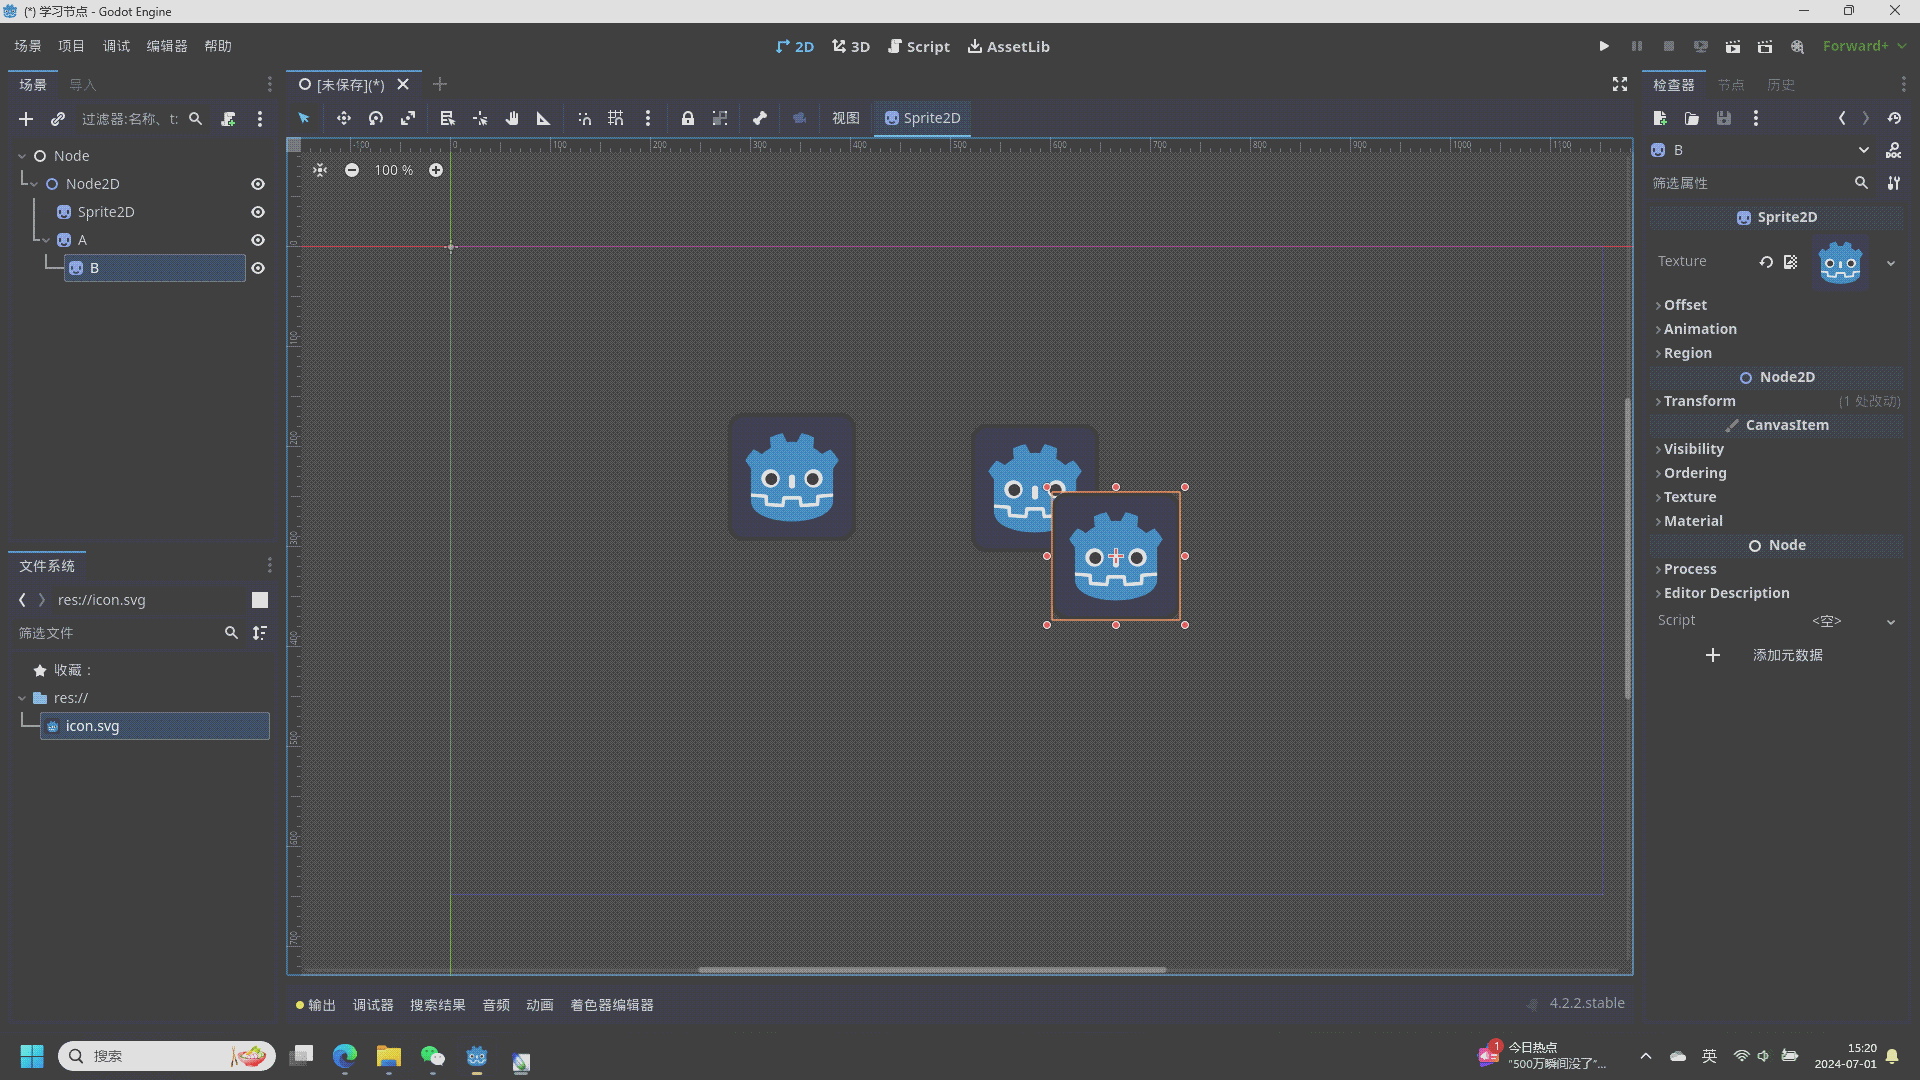The width and height of the screenshot is (1920, 1080).
Task: Run the project with play button
Action: coord(1604,46)
